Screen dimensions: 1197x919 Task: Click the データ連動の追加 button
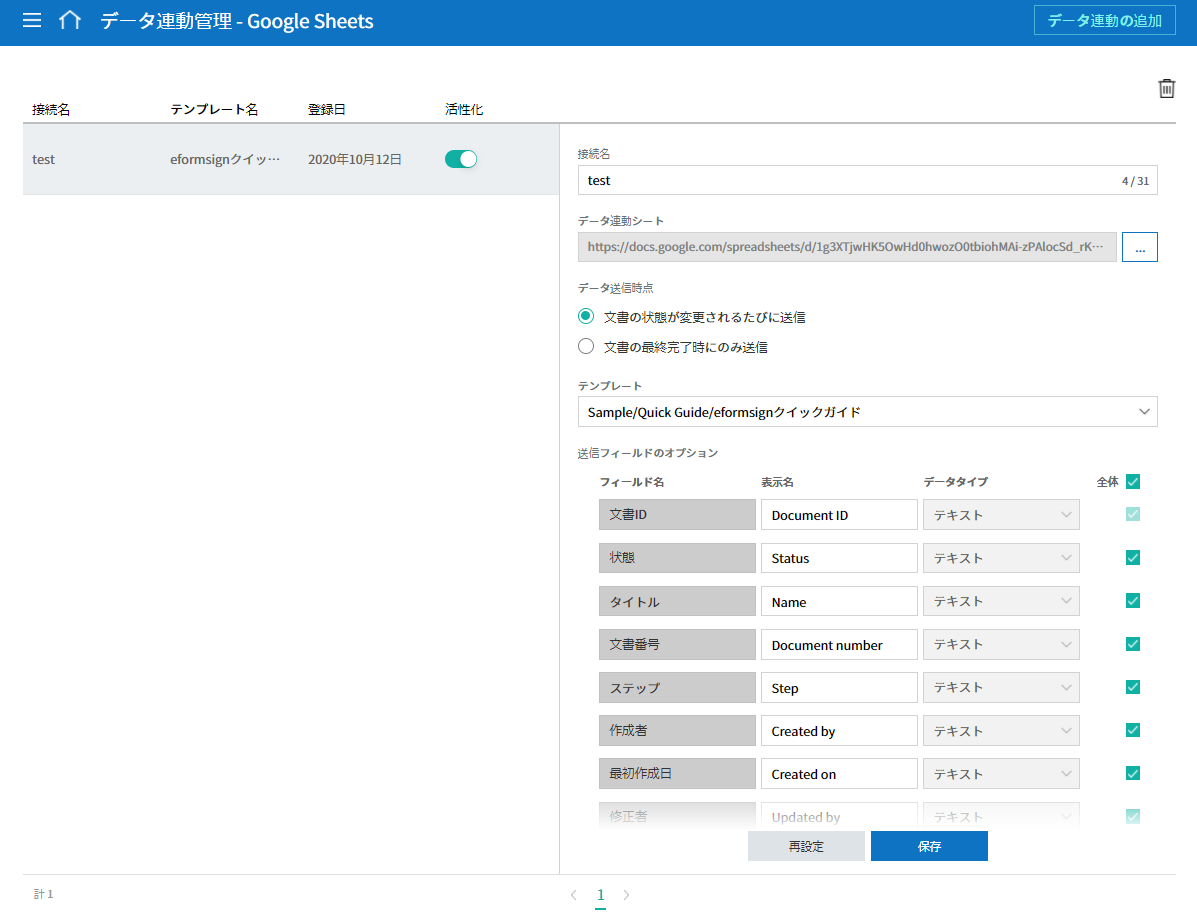coord(1105,21)
